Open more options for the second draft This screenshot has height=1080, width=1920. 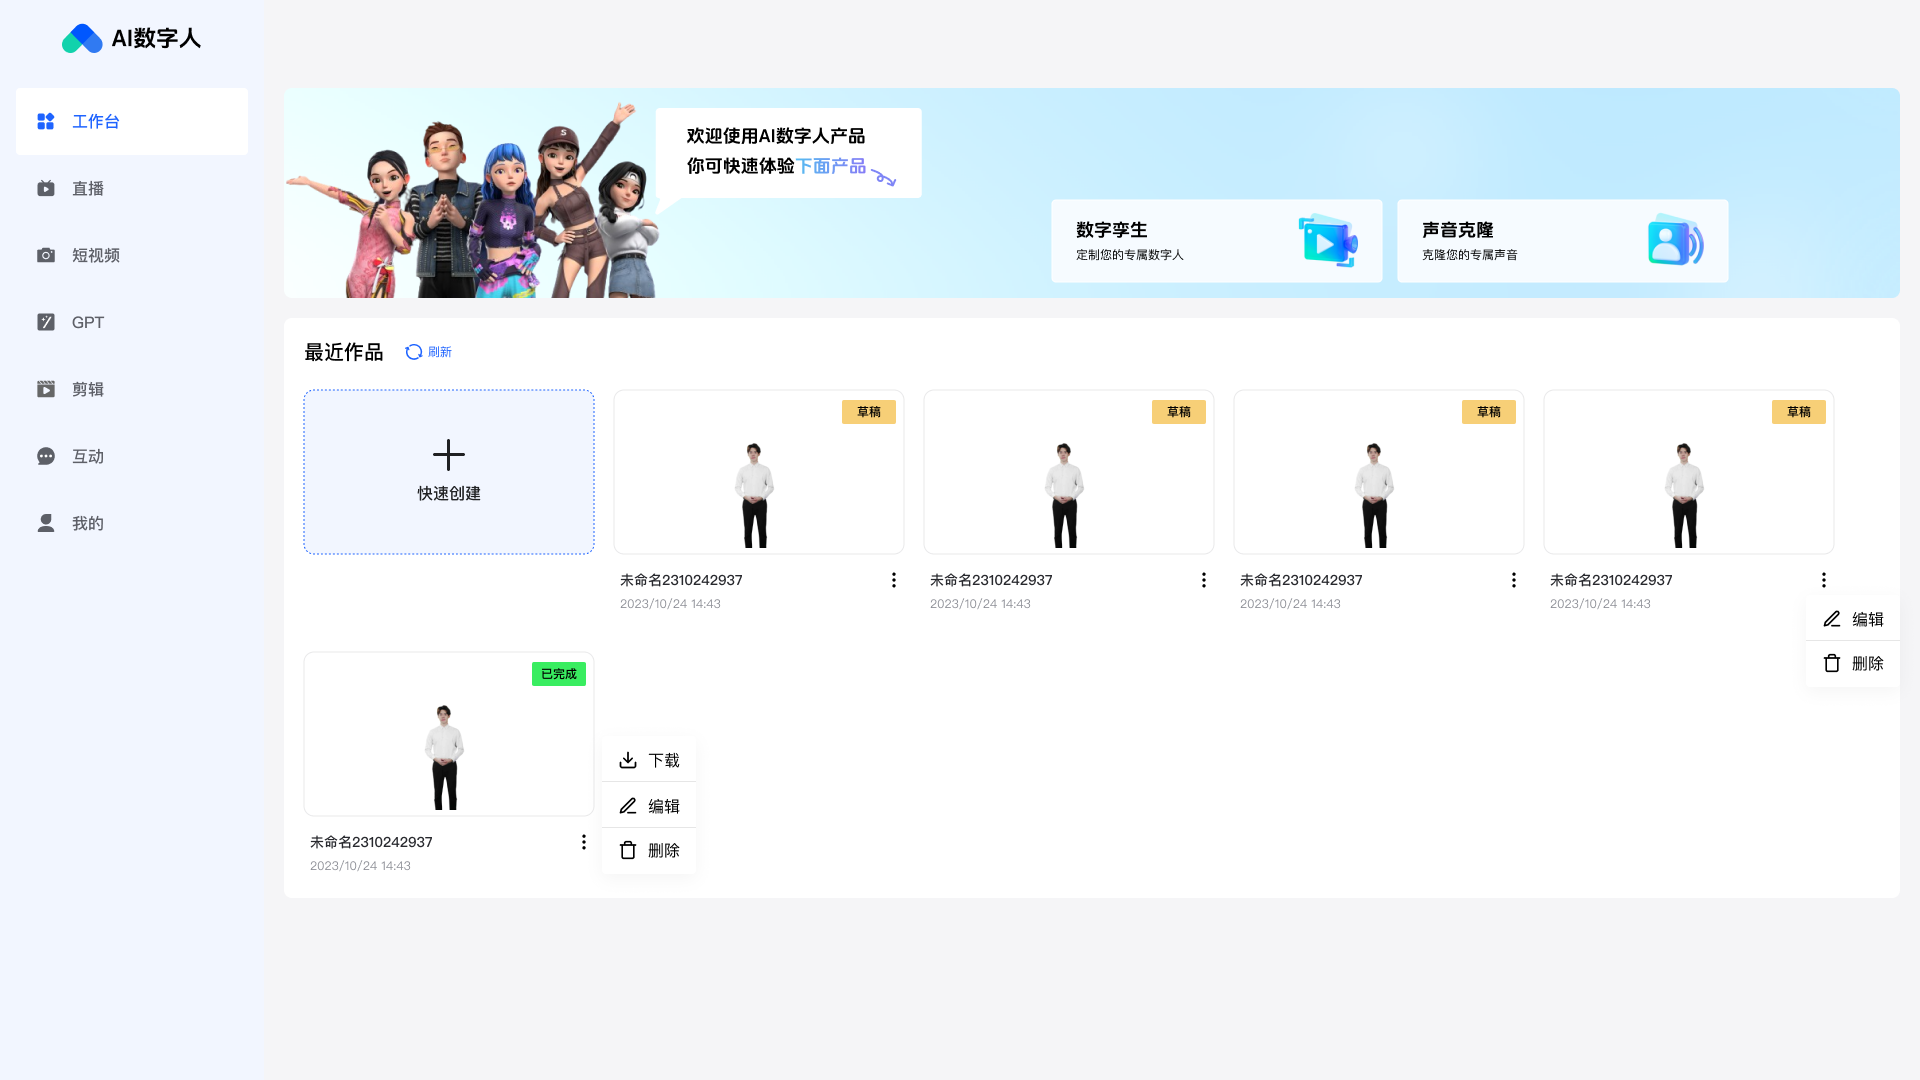pos(1203,580)
